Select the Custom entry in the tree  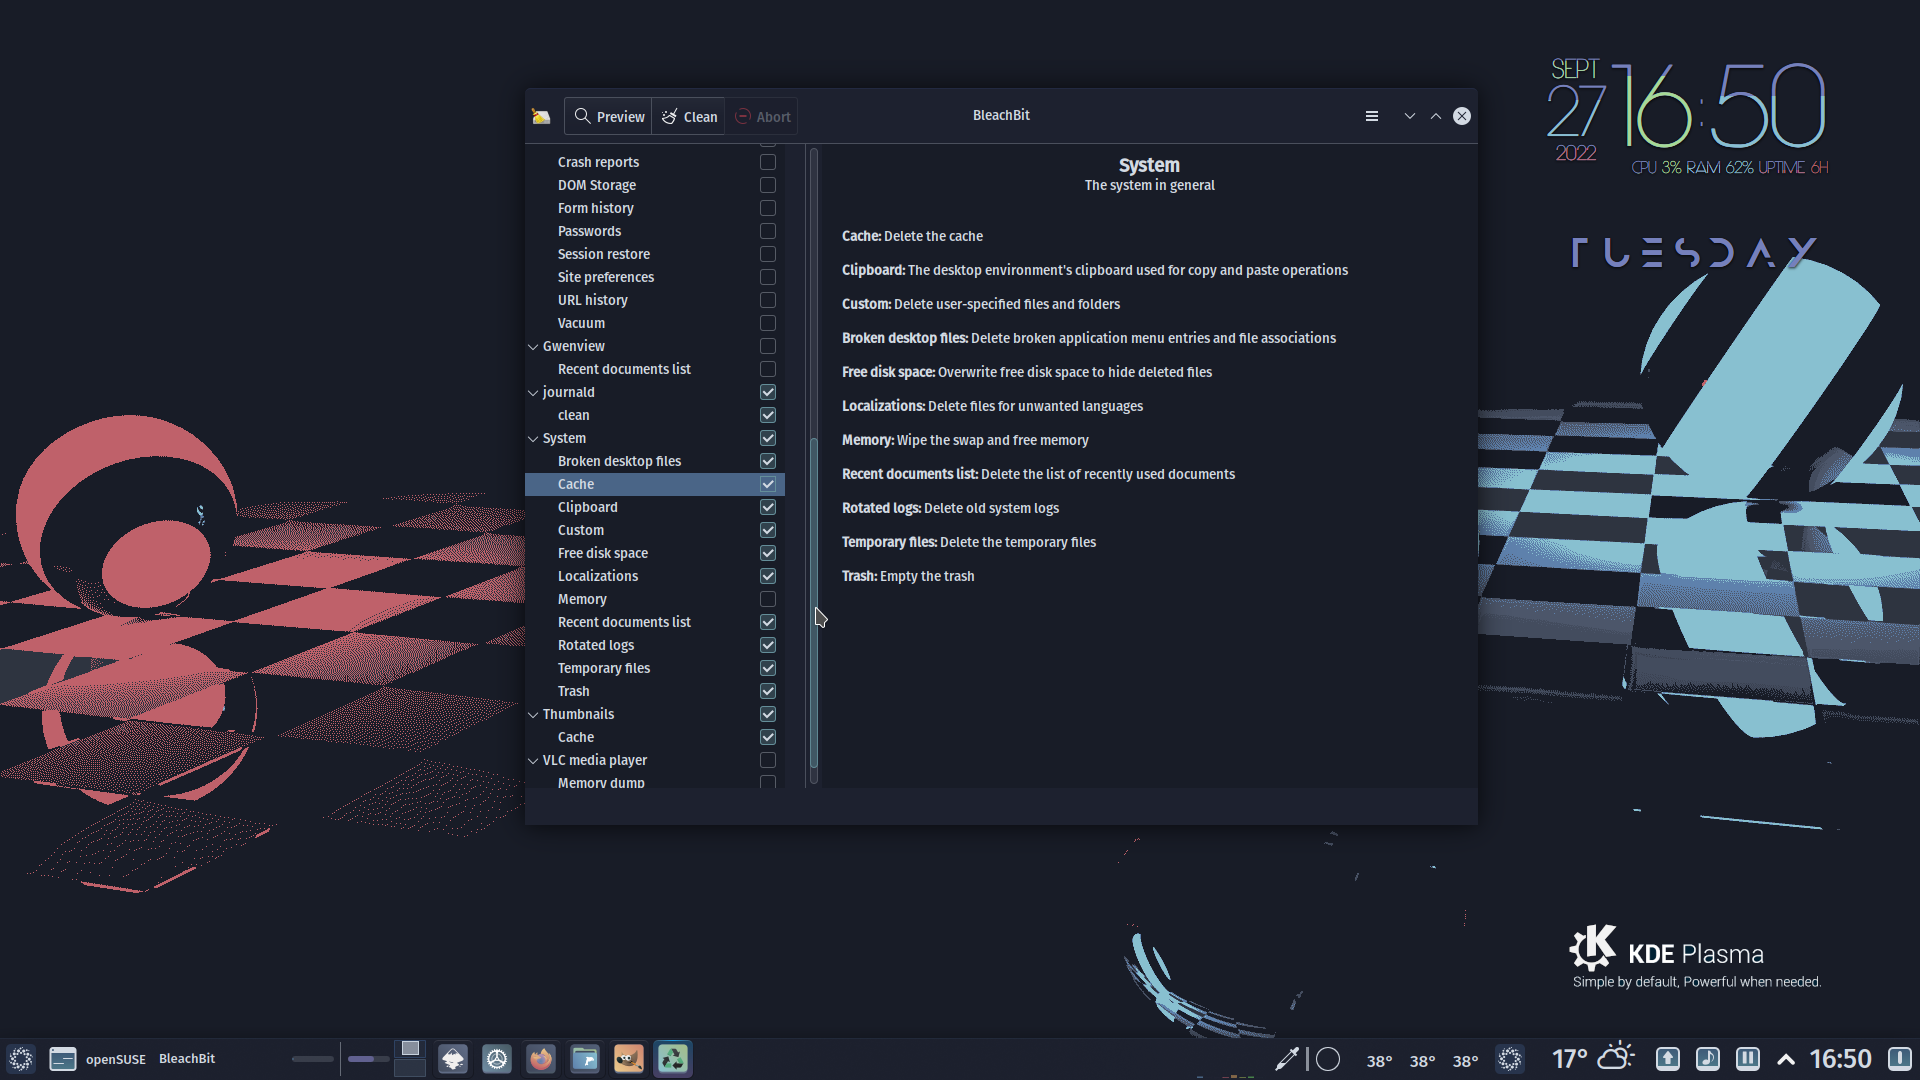click(655, 530)
